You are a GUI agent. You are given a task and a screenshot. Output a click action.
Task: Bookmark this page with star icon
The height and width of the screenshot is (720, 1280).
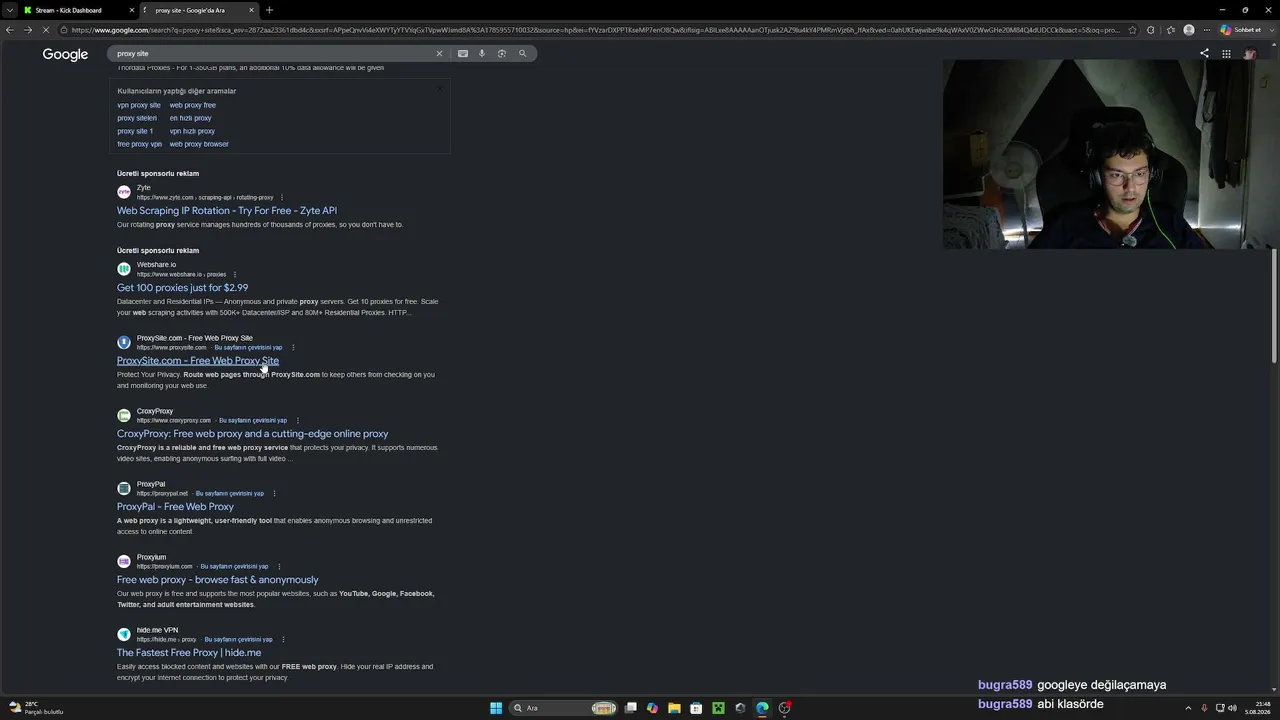pos(1132,30)
